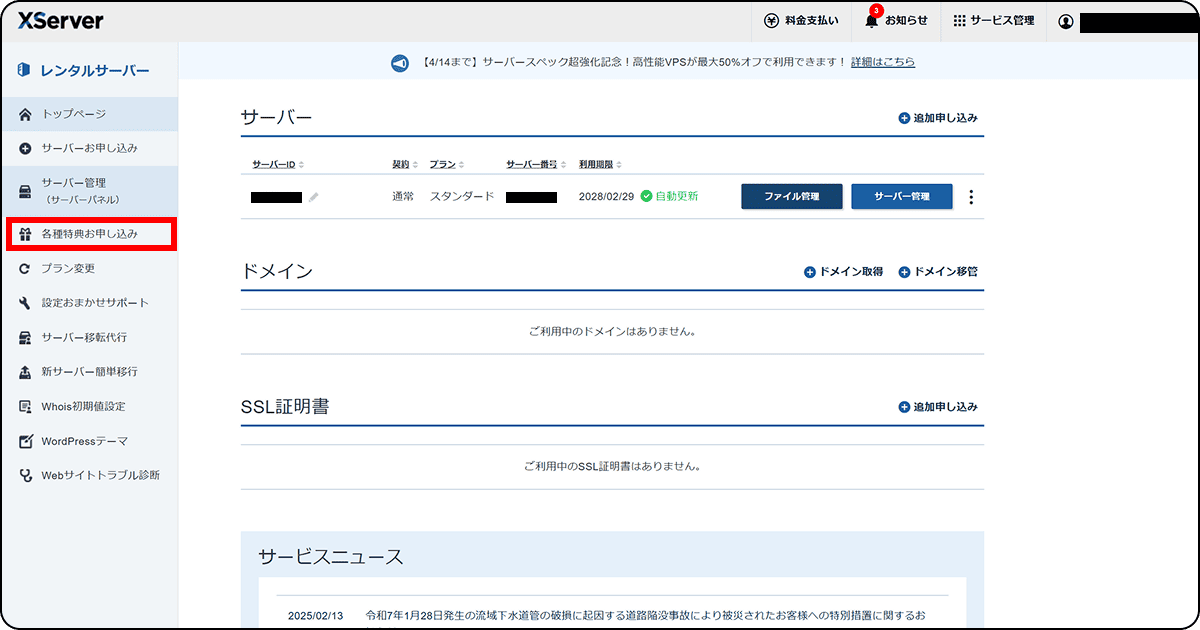
Task: Open 詳細はこちら campaign link
Action: 883,62
